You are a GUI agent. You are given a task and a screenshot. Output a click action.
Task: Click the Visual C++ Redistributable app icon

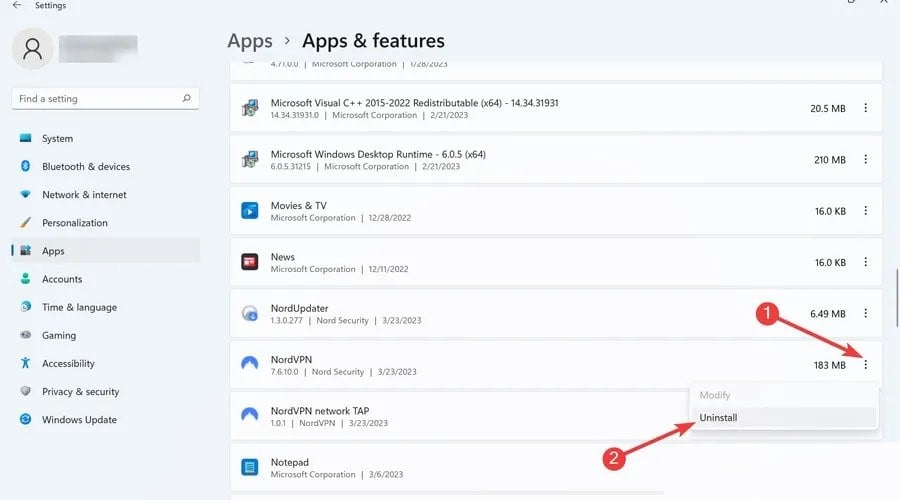pyautogui.click(x=250, y=108)
